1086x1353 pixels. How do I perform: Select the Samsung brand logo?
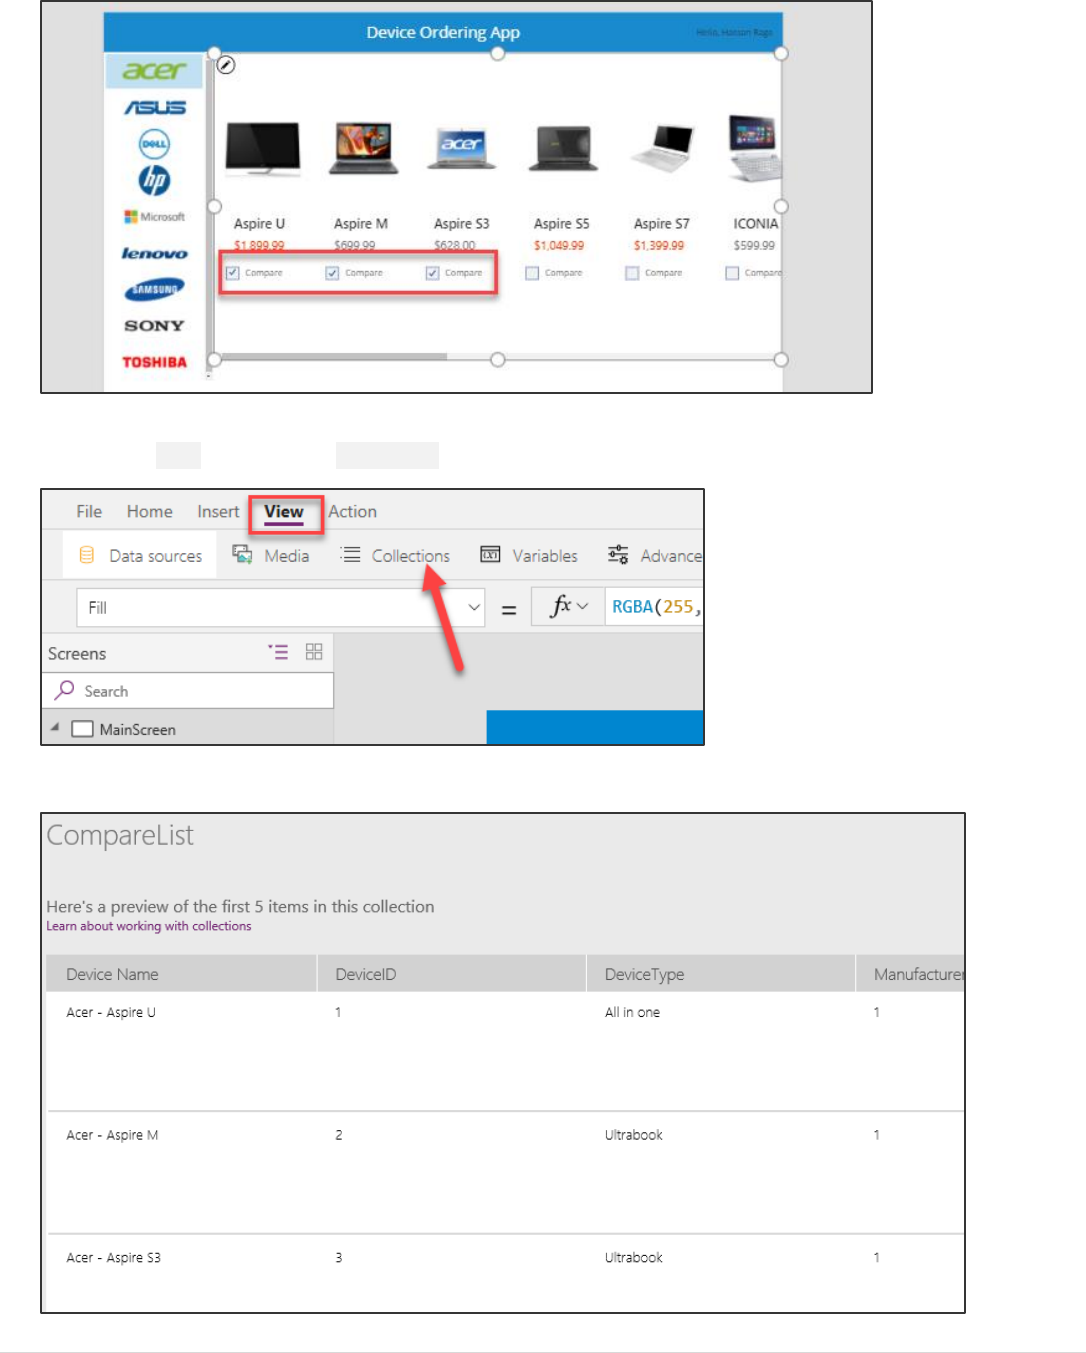(154, 290)
